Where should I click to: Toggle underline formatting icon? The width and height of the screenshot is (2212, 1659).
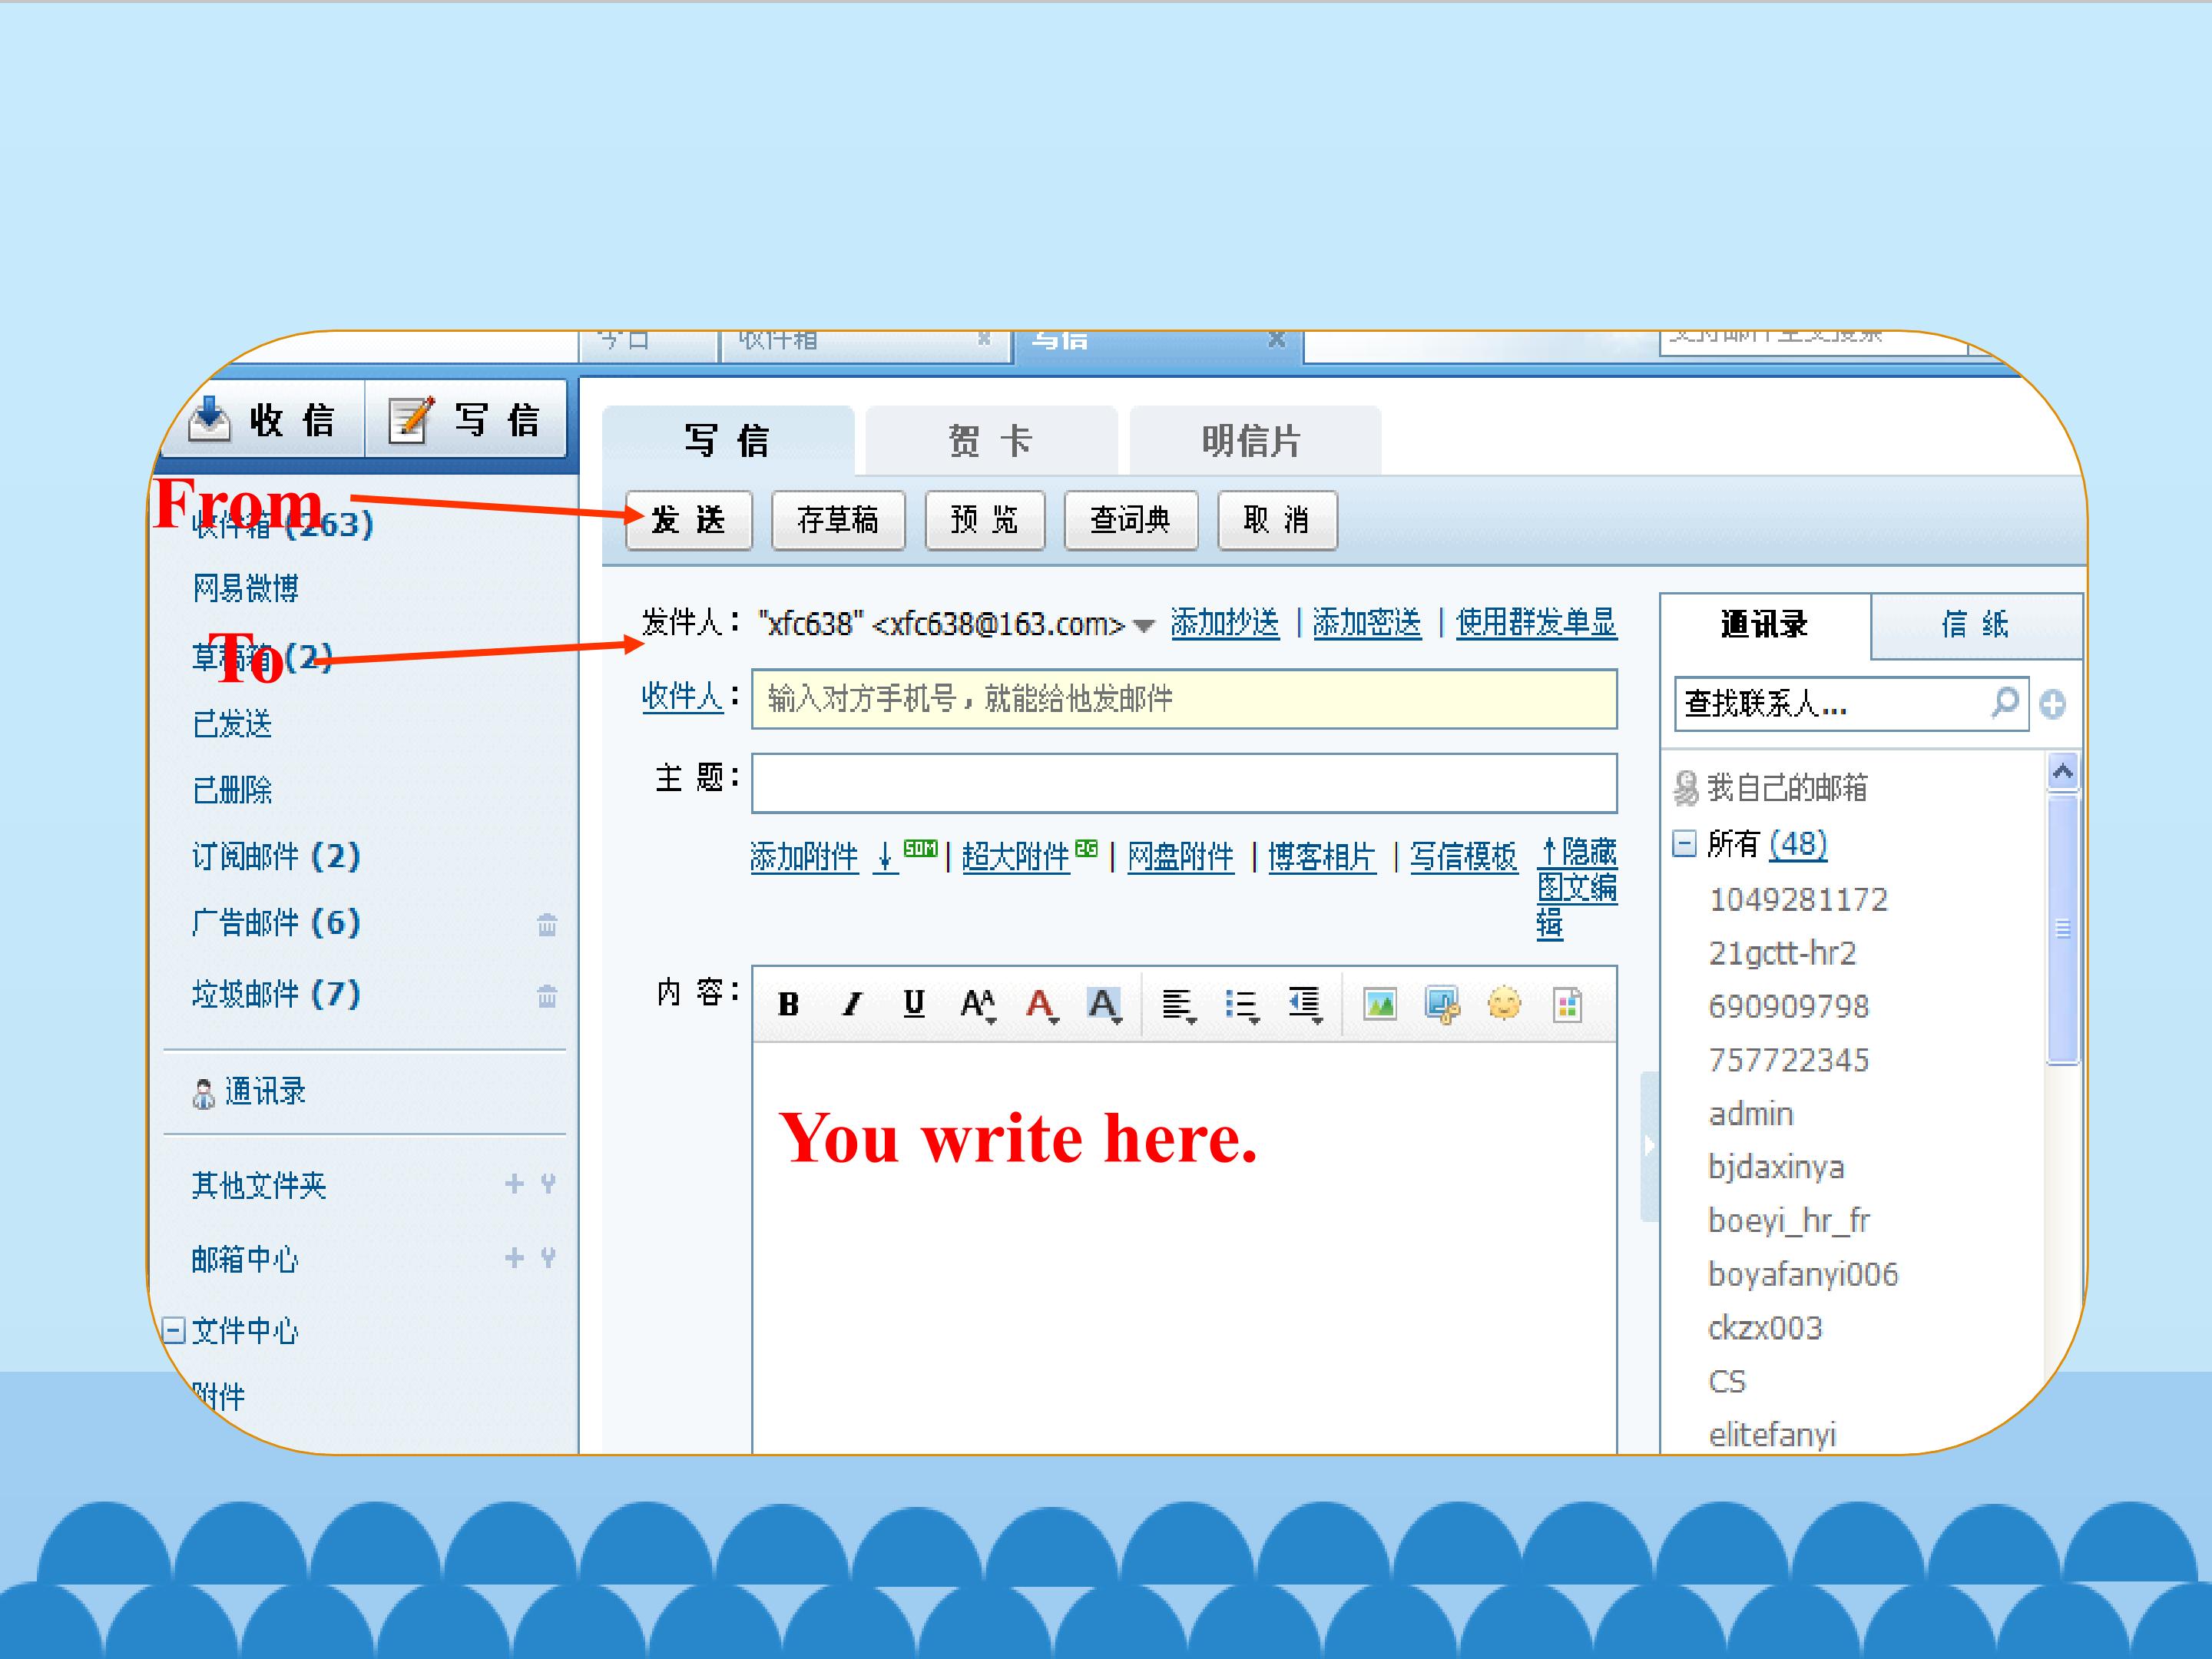point(913,1004)
